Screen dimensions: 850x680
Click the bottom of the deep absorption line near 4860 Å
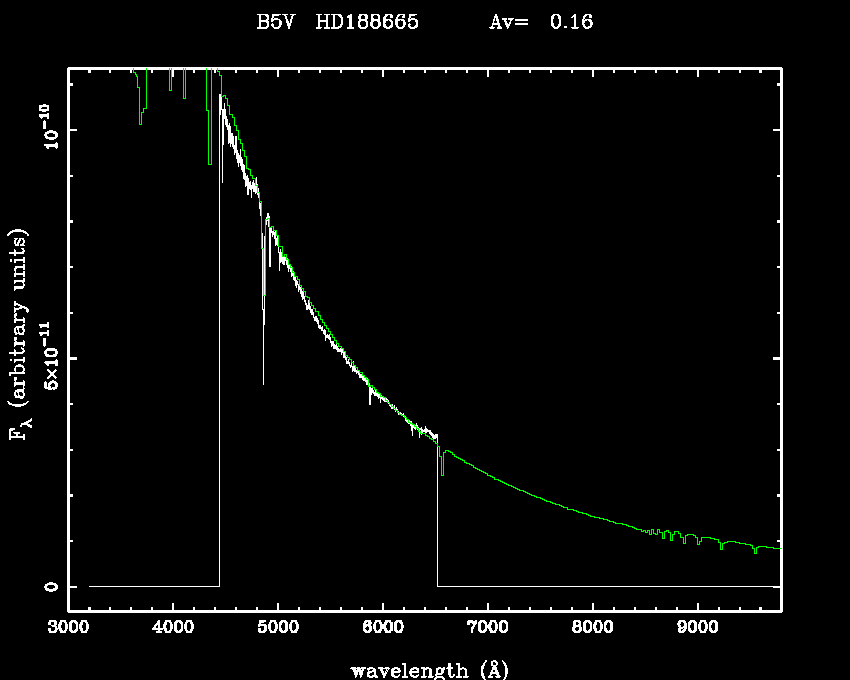coord(263,382)
